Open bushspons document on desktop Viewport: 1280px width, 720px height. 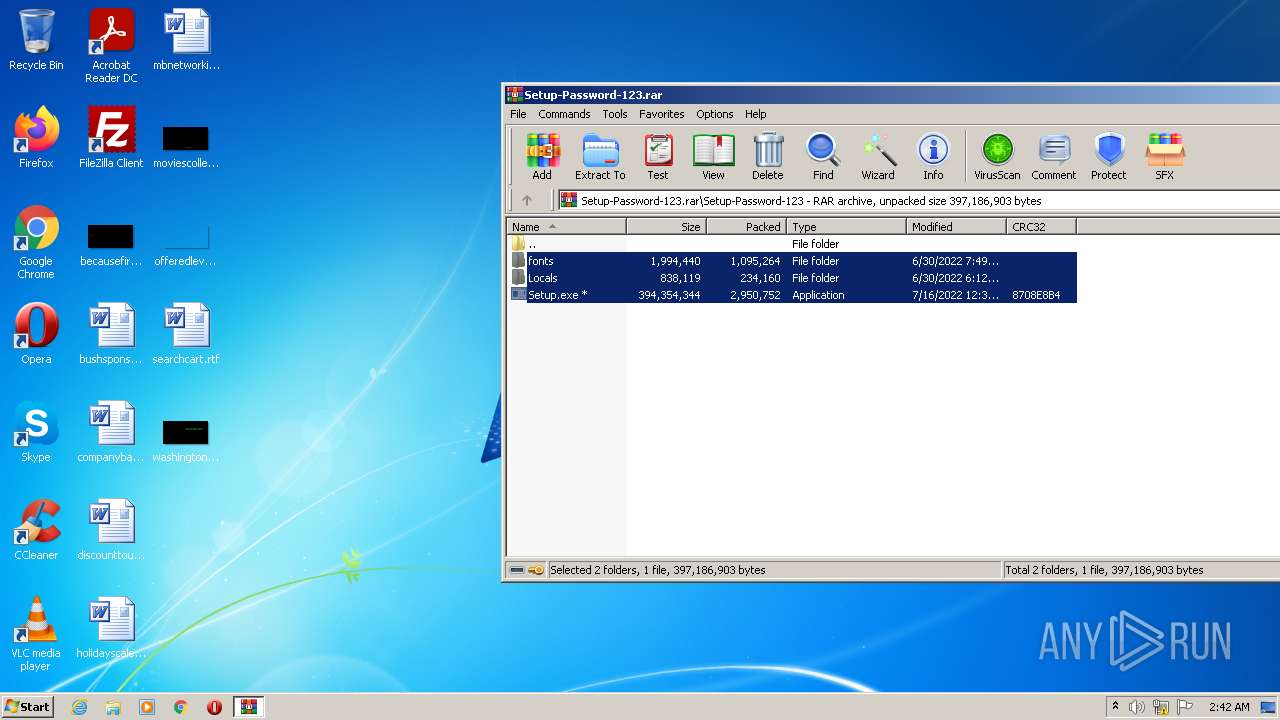[111, 334]
